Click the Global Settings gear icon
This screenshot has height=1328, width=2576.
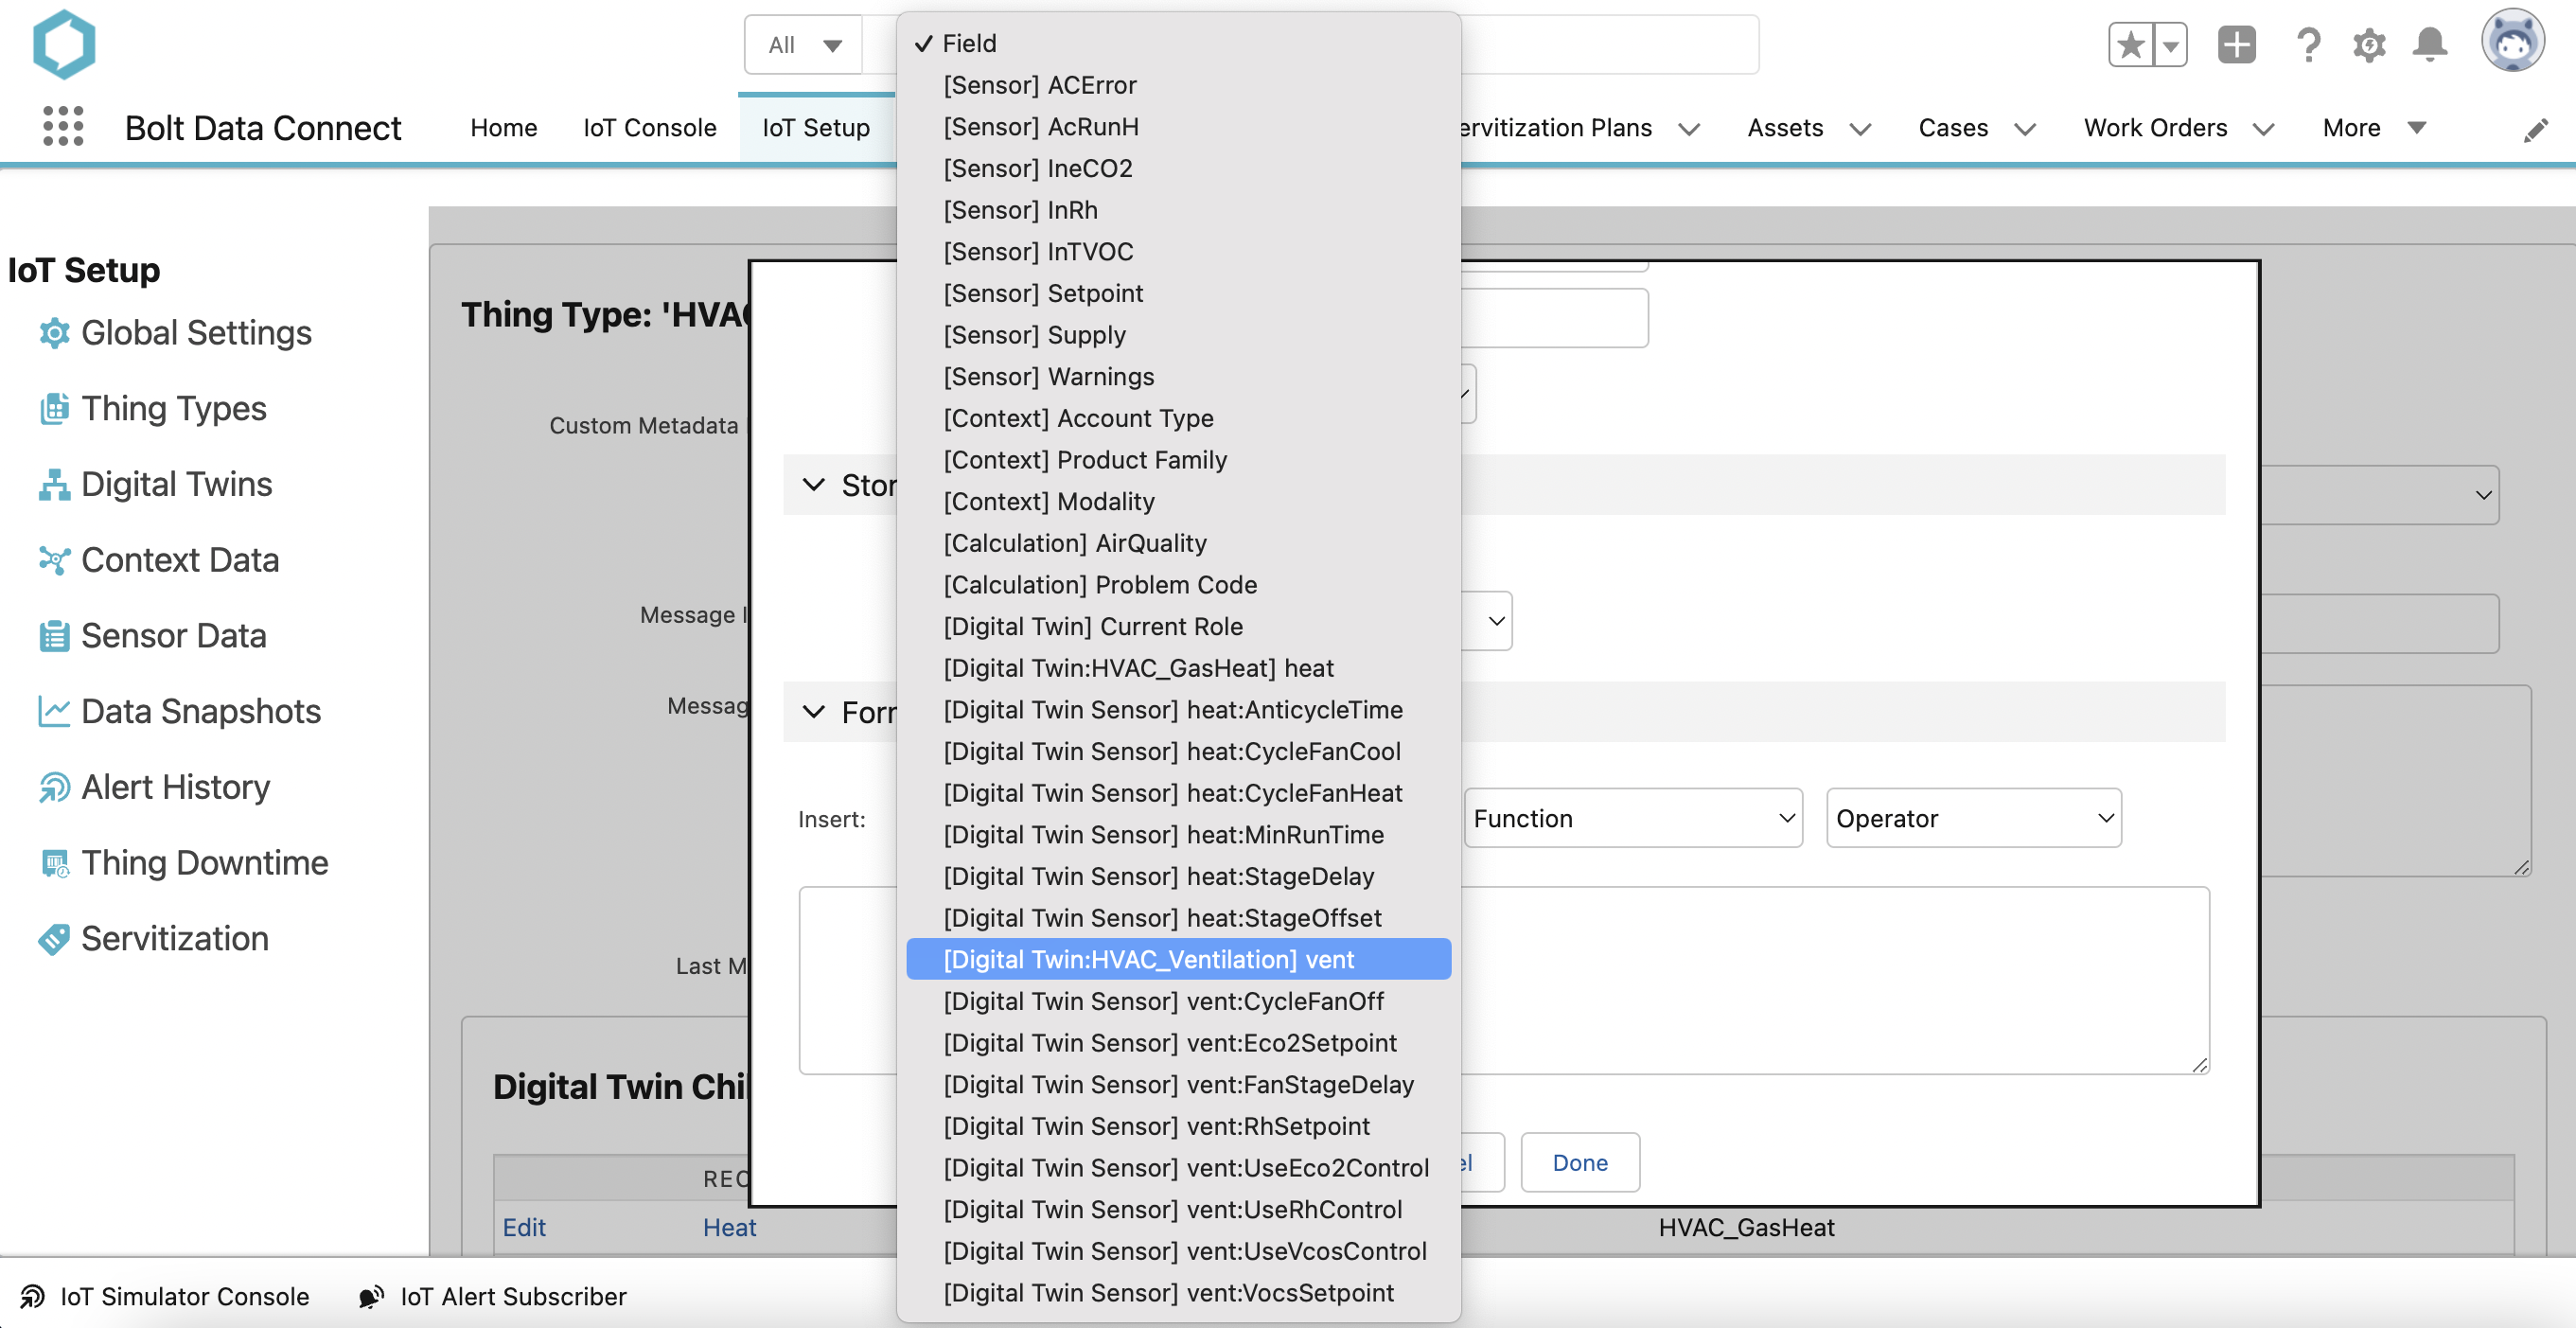point(54,333)
